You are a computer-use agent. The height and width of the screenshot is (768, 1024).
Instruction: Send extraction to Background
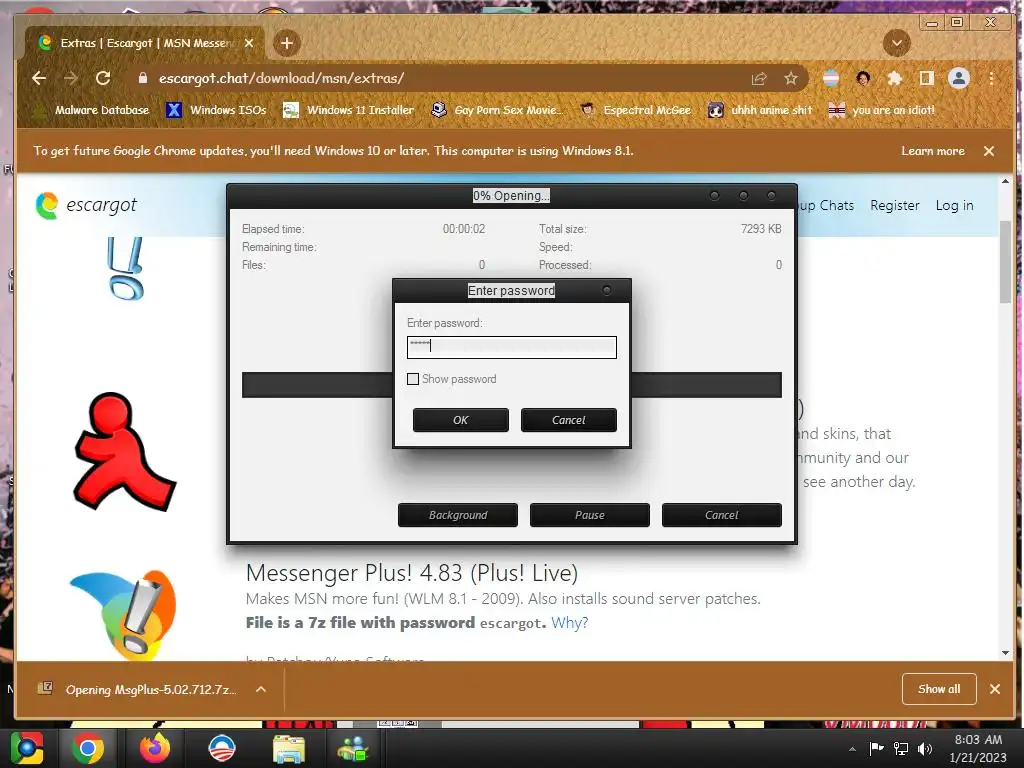[x=458, y=515]
